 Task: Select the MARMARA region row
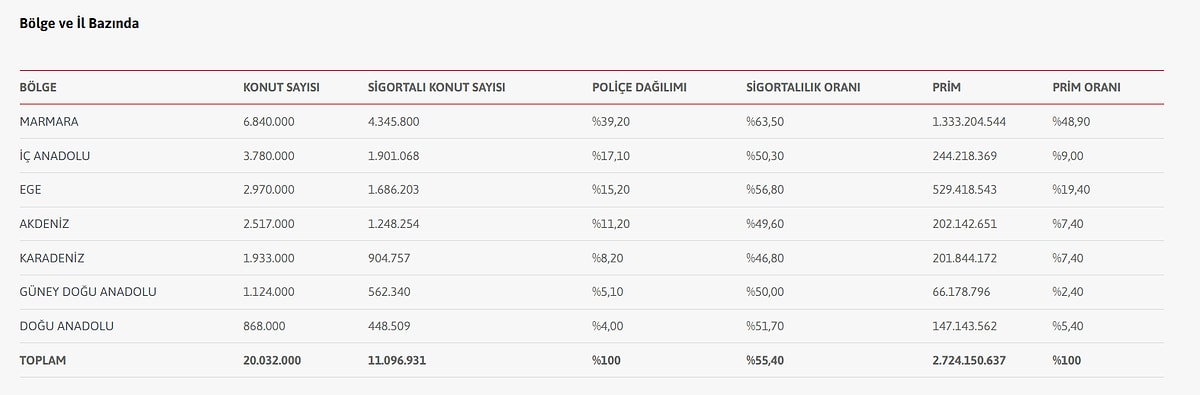(x=592, y=121)
